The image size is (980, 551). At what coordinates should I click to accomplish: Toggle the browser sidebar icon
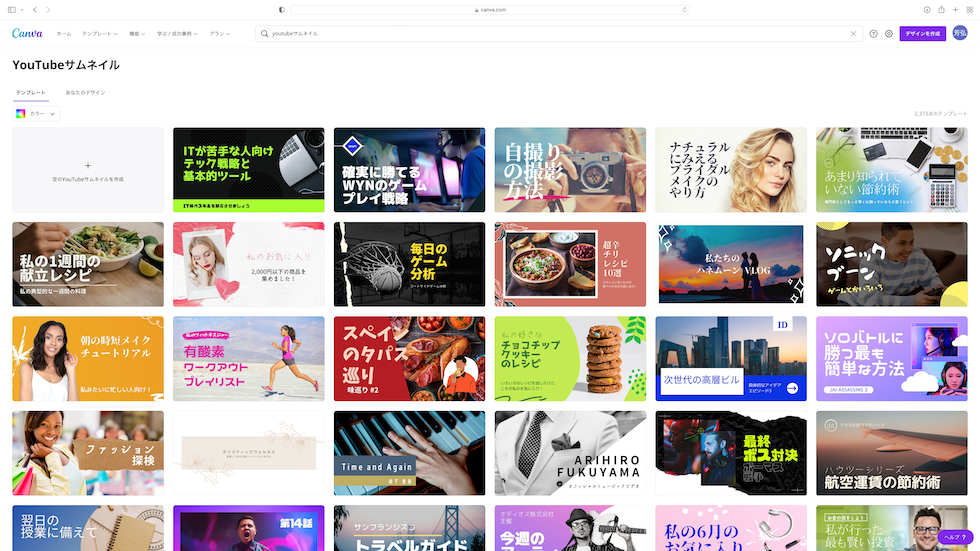12,9
